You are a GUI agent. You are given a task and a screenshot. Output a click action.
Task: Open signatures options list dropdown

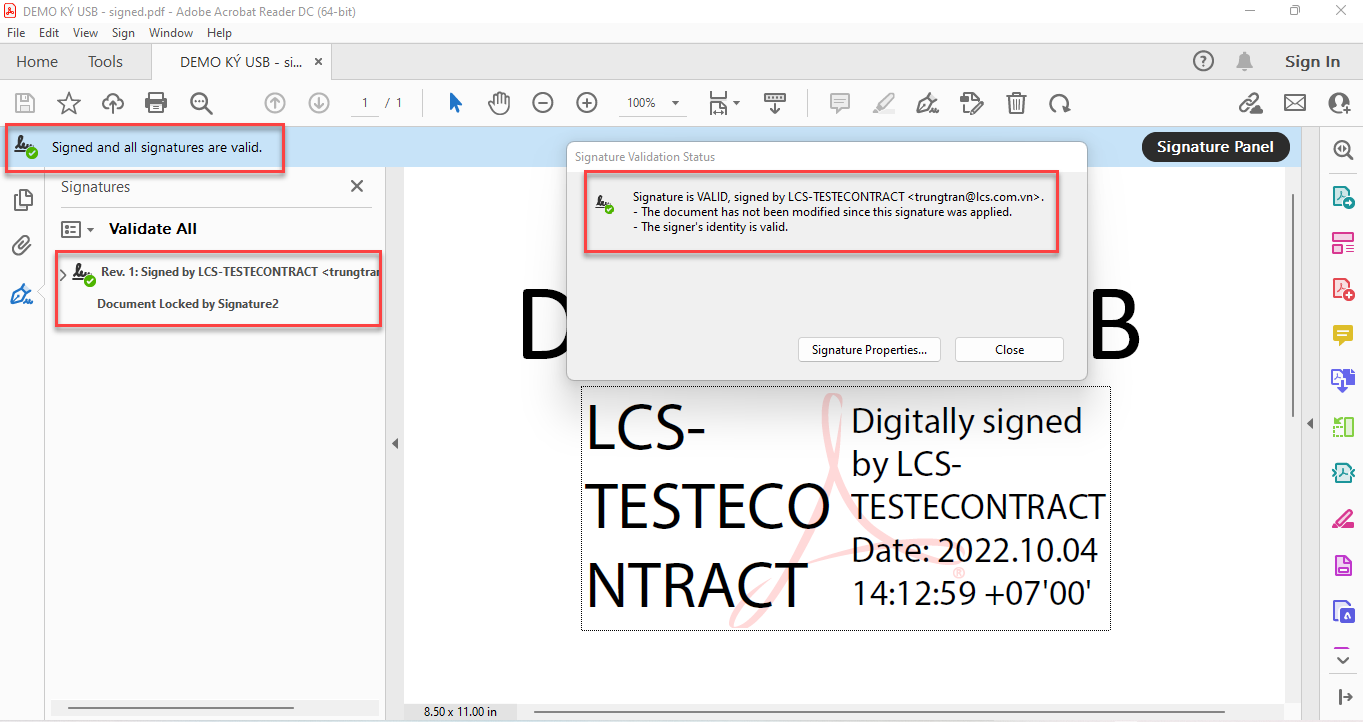(77, 229)
